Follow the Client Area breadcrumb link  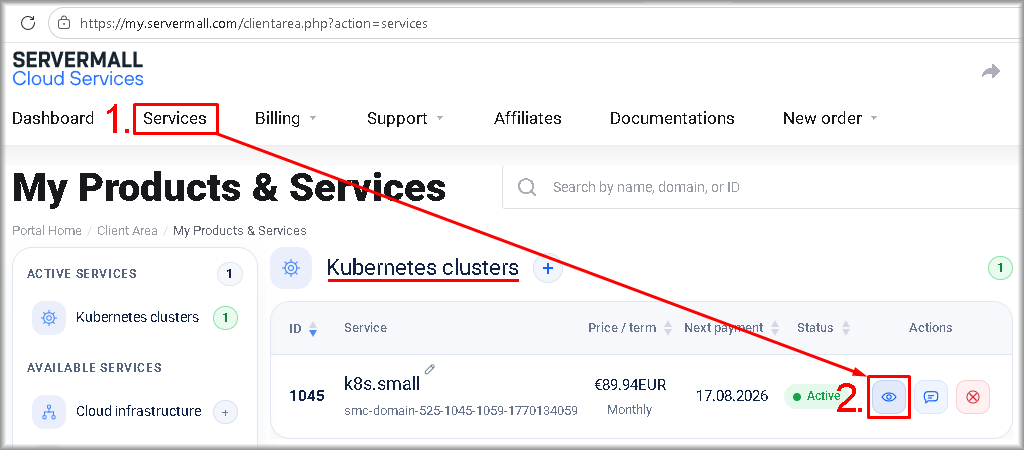127,231
